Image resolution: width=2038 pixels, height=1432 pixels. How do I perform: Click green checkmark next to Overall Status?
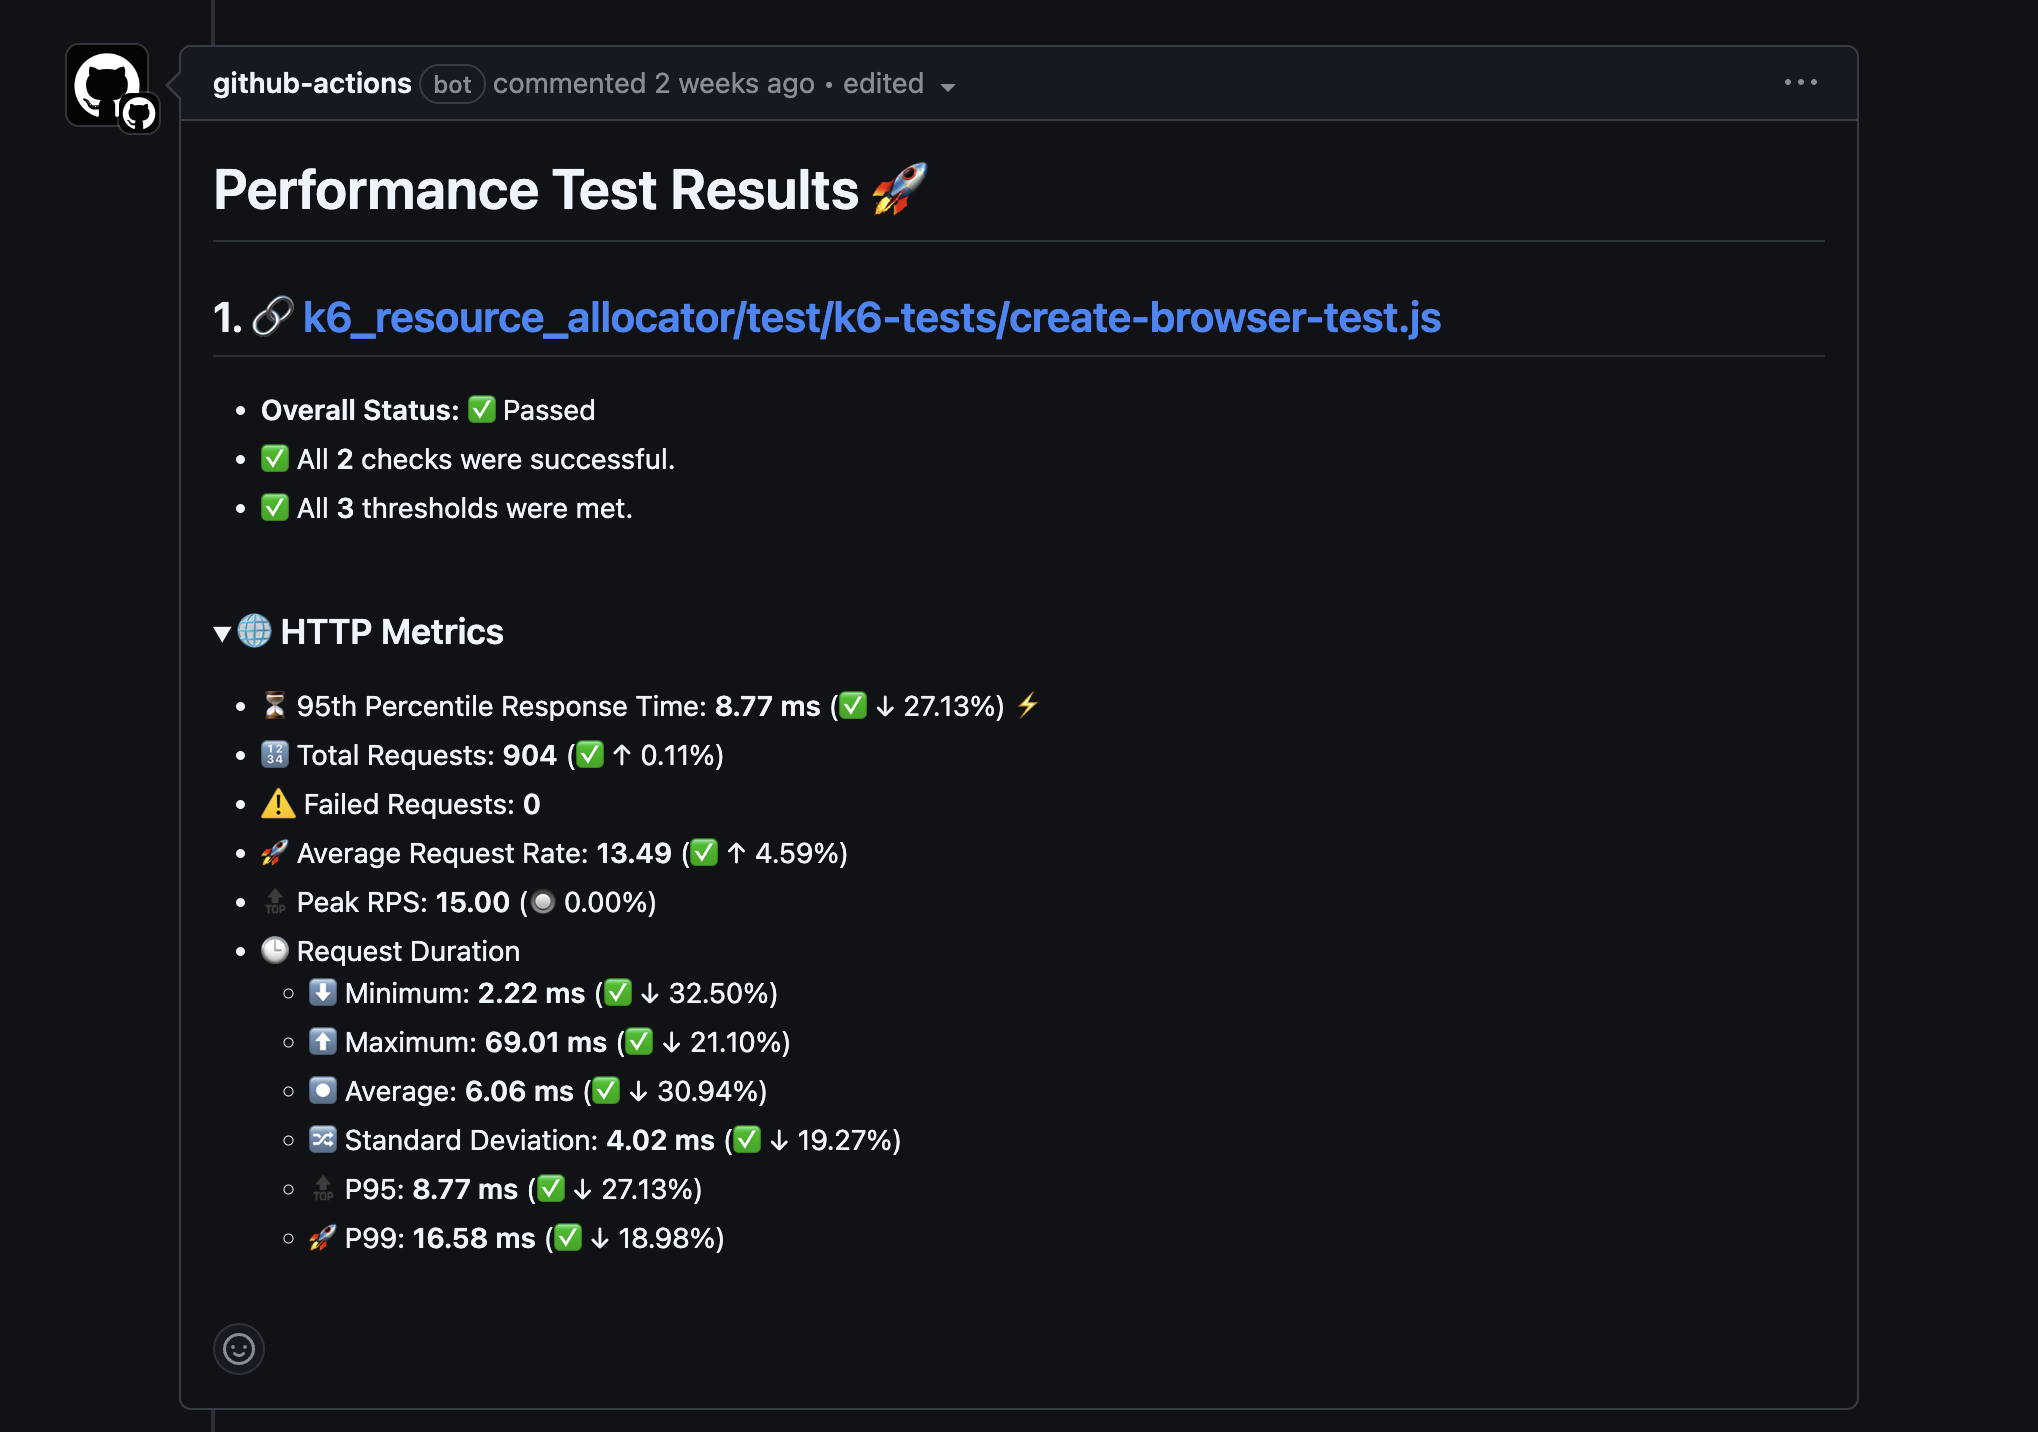[x=482, y=409]
